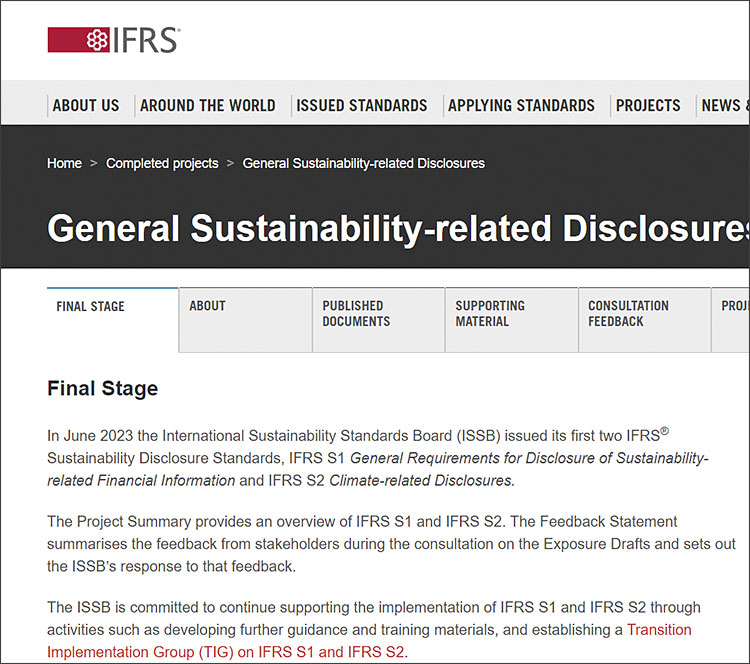Go to Home breadcrumb link
The height and width of the screenshot is (664, 750).
(64, 164)
